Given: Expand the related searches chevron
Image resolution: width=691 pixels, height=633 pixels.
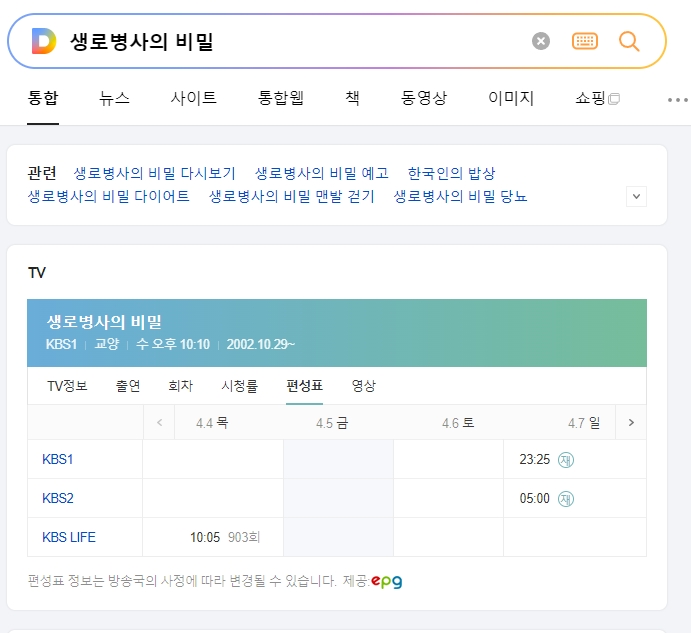Looking at the screenshot, I should [x=636, y=196].
